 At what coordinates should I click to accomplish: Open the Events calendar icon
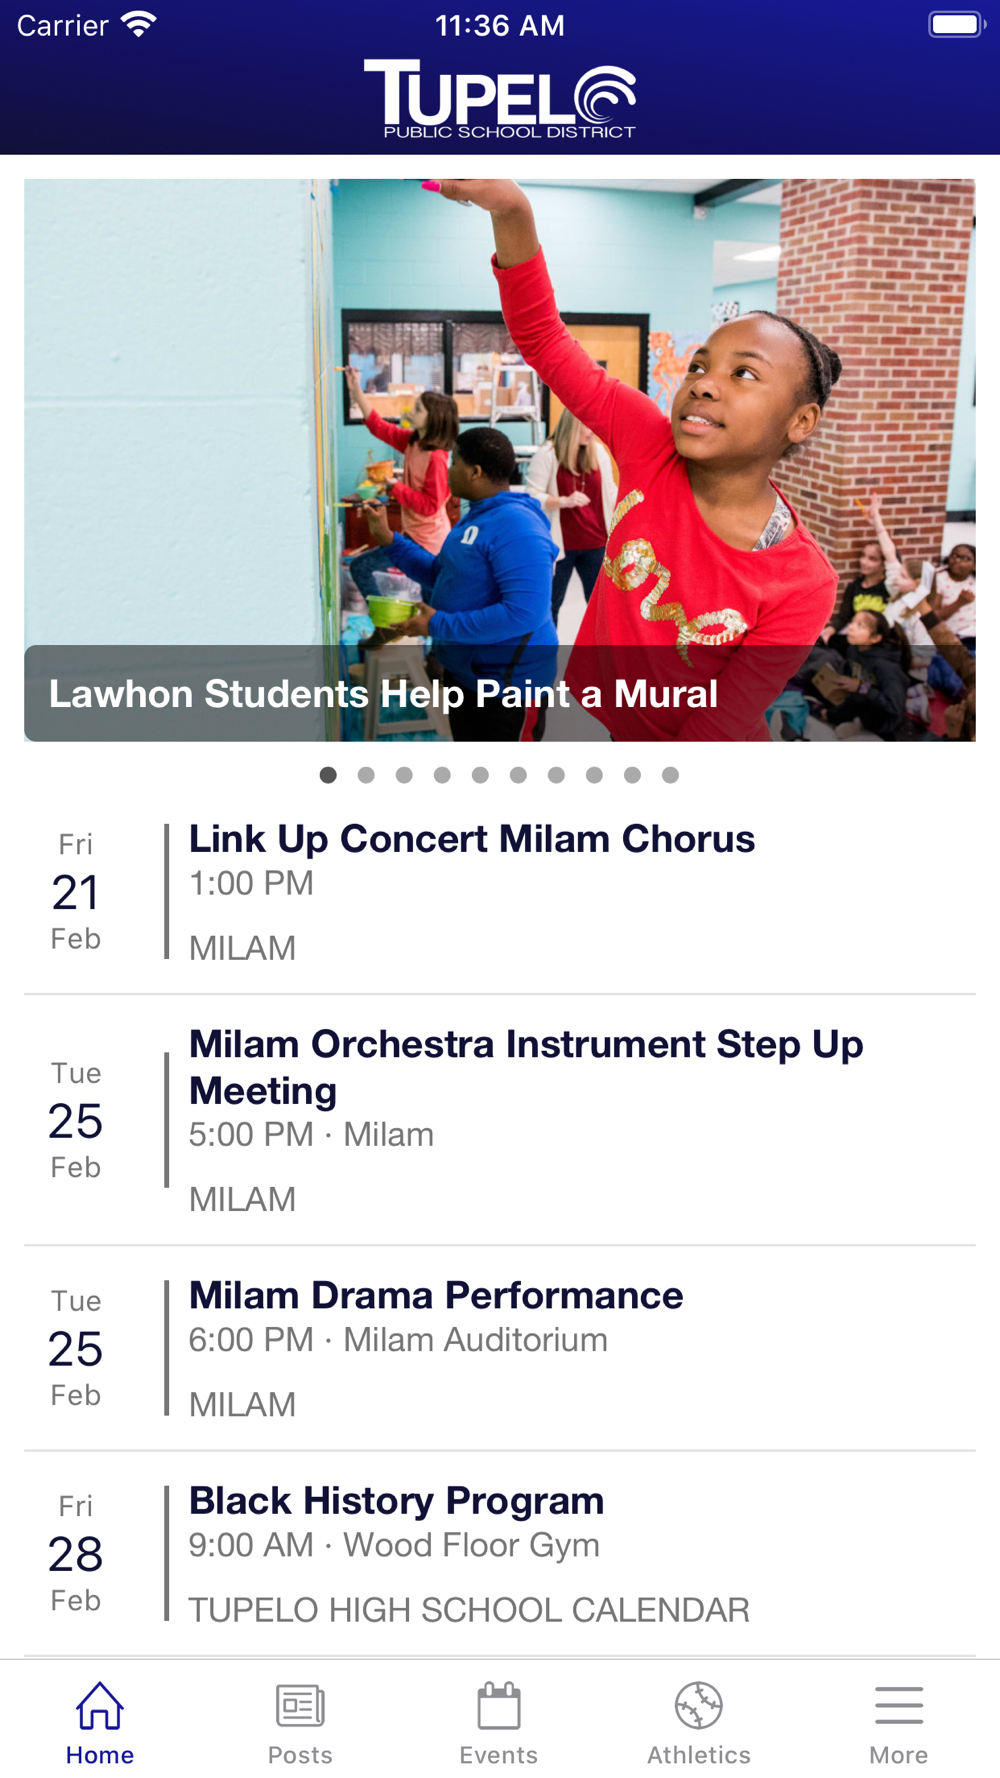499,1705
